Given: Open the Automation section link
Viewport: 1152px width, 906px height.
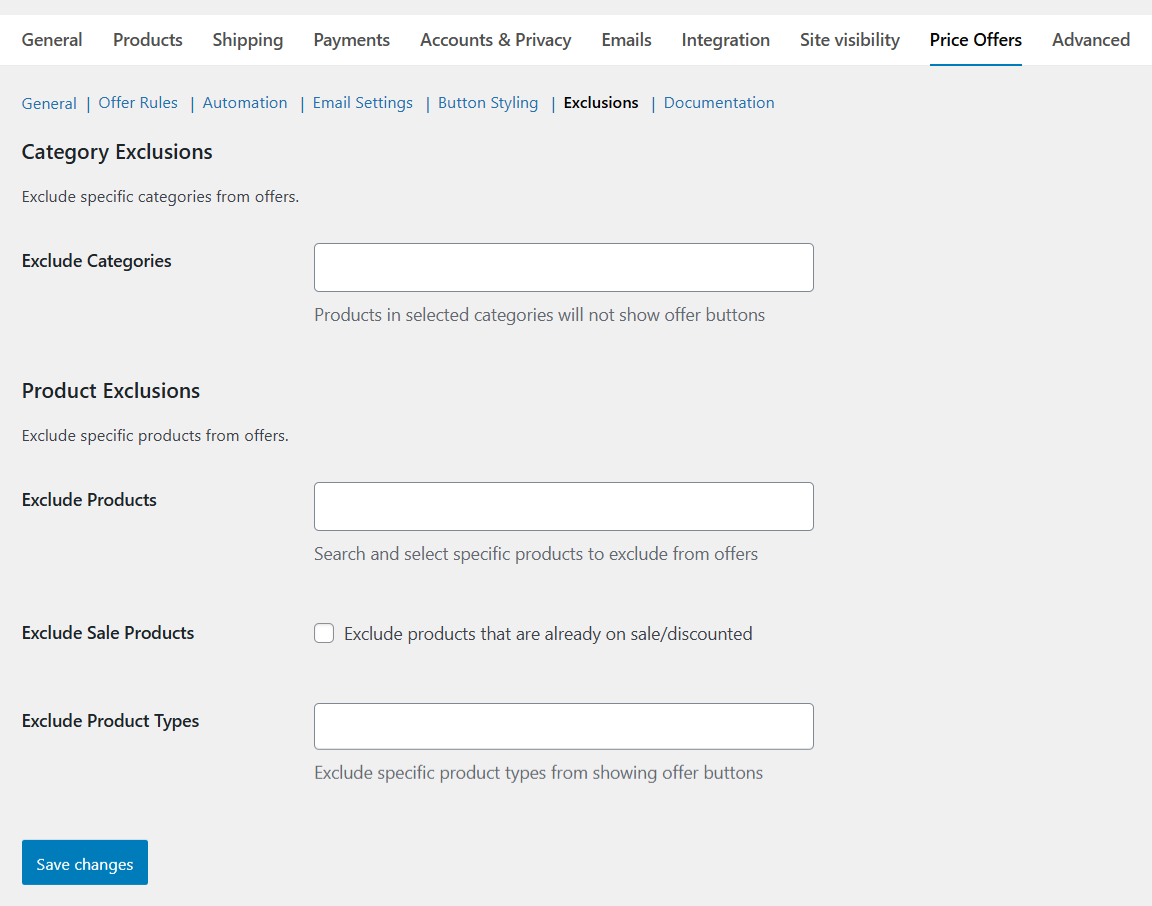Looking at the screenshot, I should click(x=245, y=103).
